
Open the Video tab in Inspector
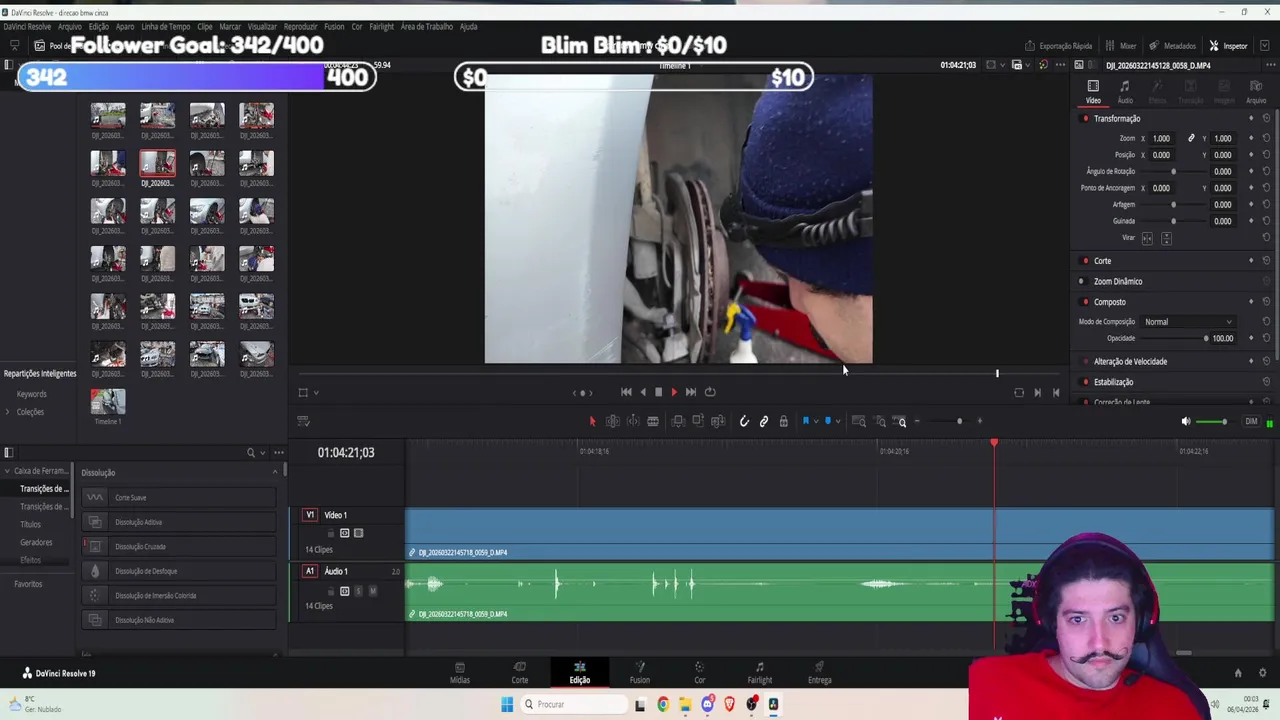click(1093, 92)
